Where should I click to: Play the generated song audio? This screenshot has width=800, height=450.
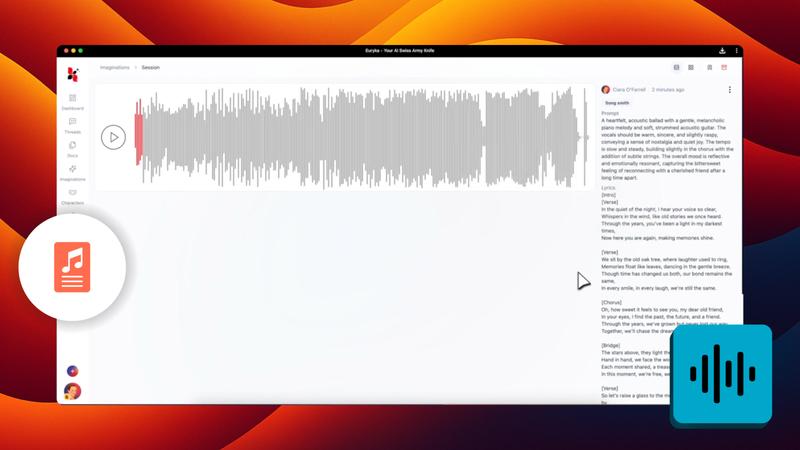point(113,137)
